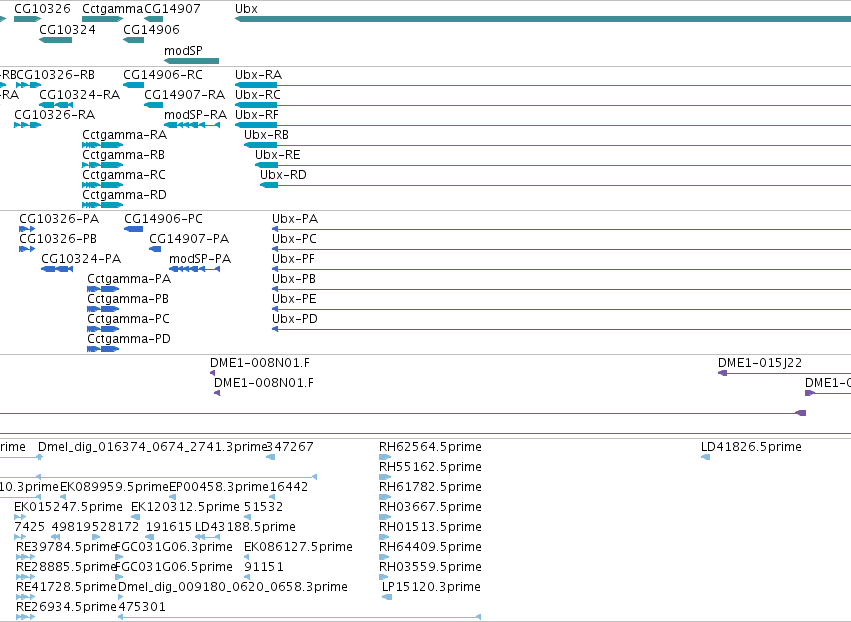Click the CG10324-RA transcript glyph
The width and height of the screenshot is (851, 622).
[x=56, y=105]
